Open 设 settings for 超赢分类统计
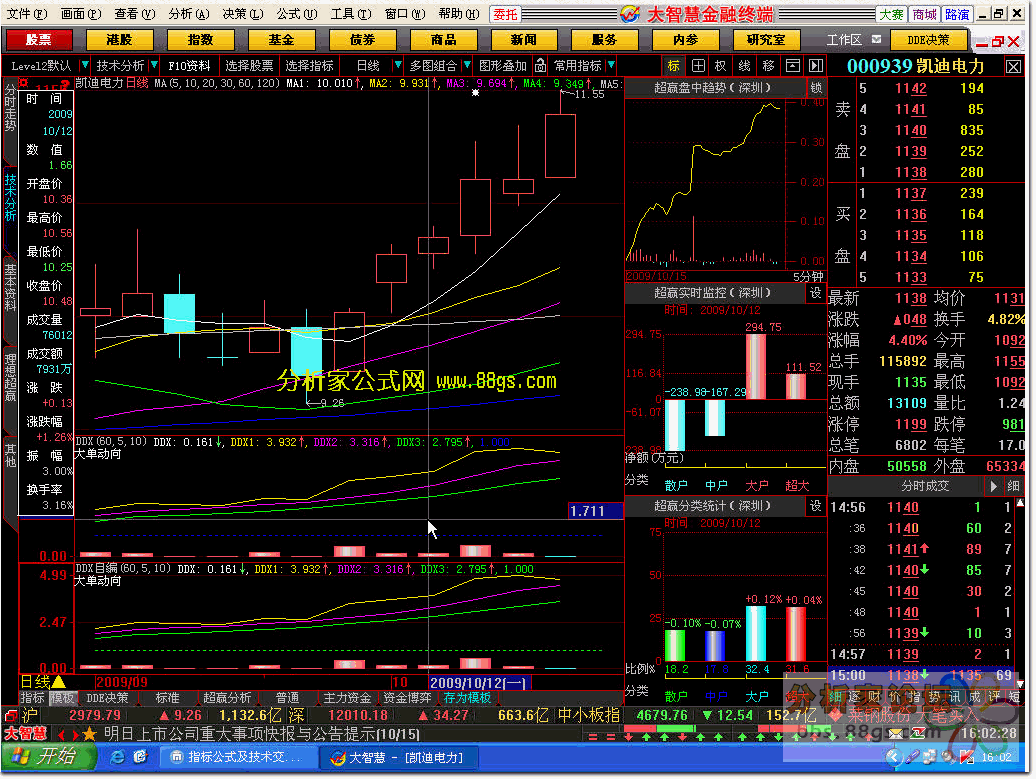 [816, 506]
